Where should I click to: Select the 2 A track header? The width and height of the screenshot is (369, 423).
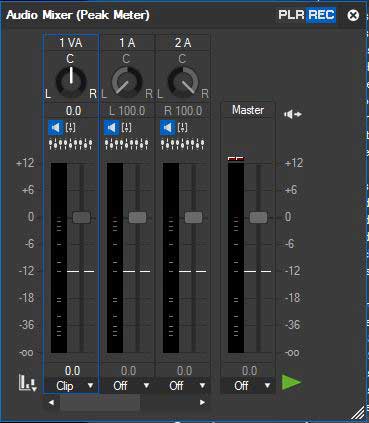coord(183,43)
